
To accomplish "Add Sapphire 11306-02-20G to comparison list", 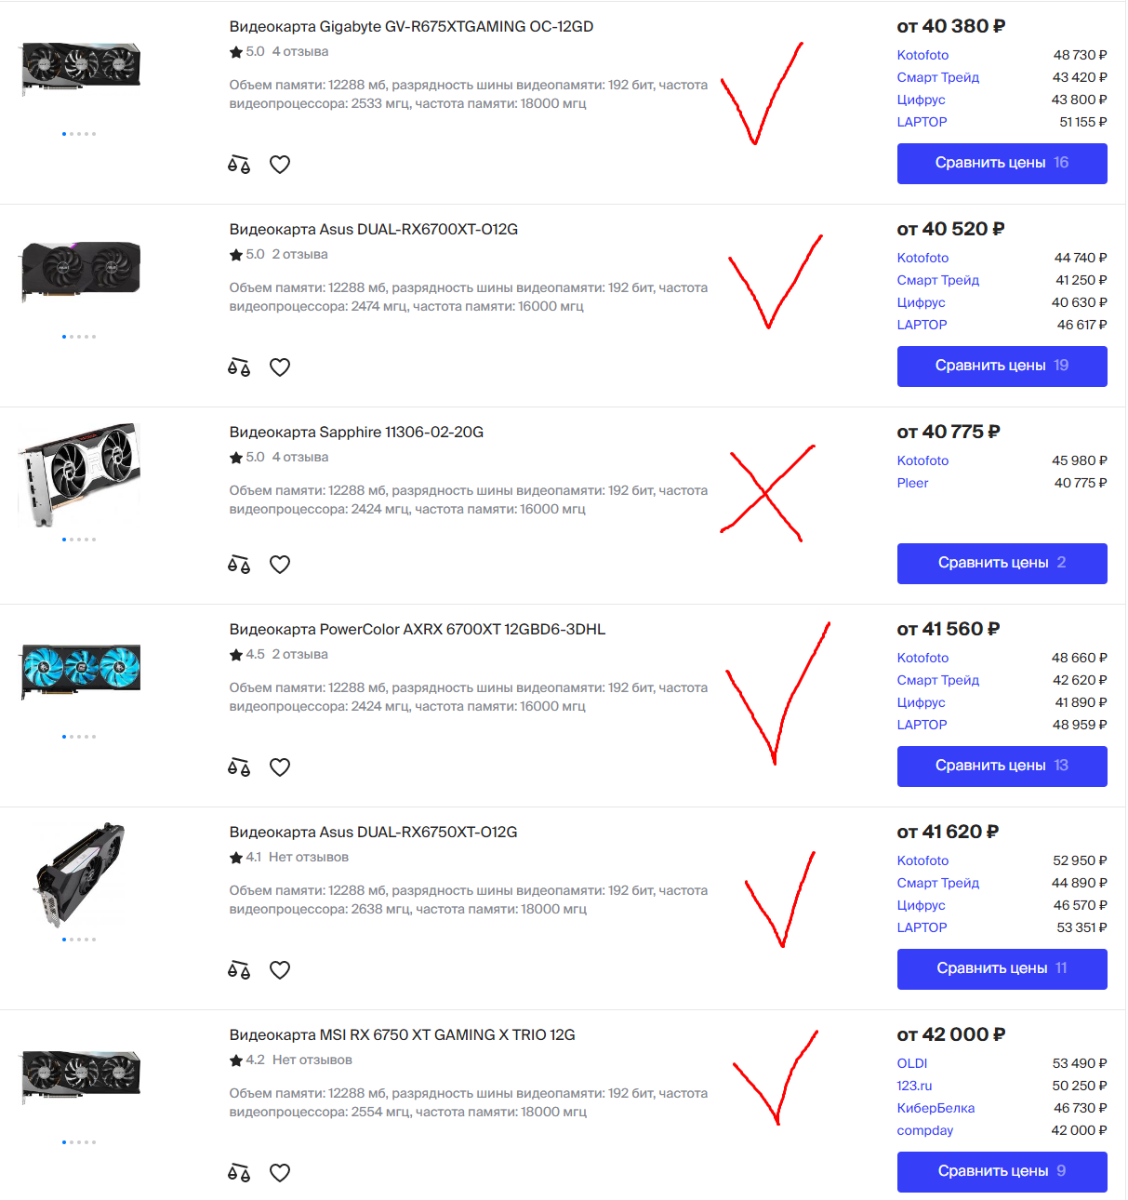I will 239,565.
